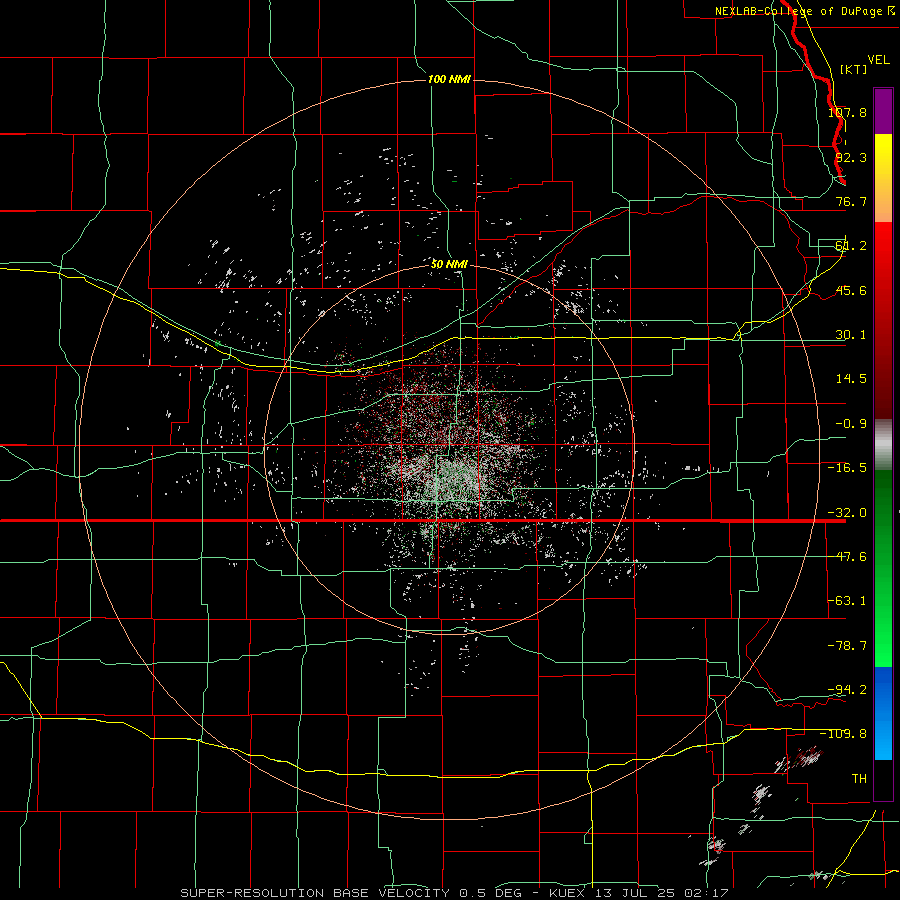Click the -47.6 velocity scale value
The height and width of the screenshot is (900, 900).
click(x=847, y=557)
